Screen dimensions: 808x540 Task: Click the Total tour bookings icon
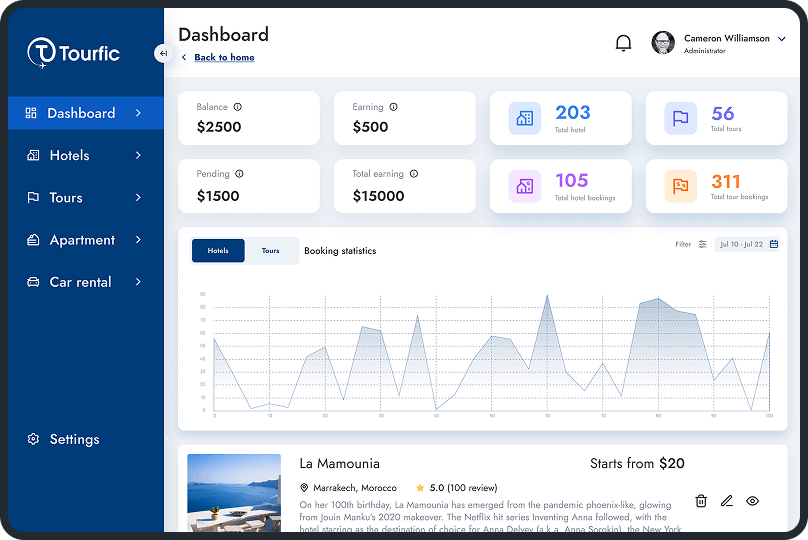681,186
